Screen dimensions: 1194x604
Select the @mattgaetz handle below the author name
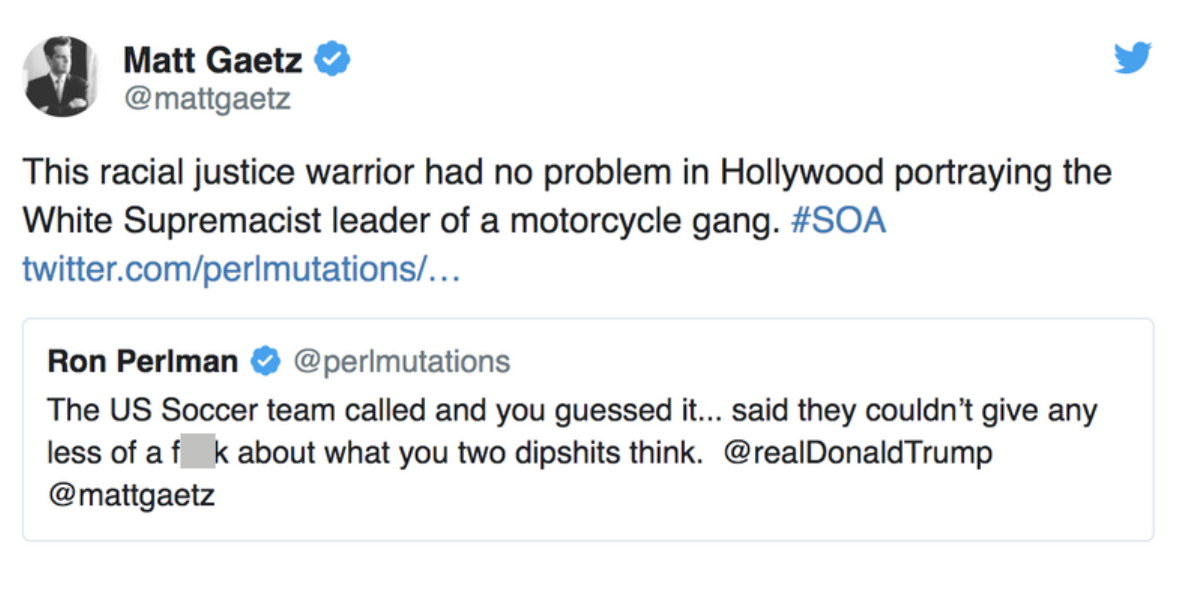click(x=207, y=100)
